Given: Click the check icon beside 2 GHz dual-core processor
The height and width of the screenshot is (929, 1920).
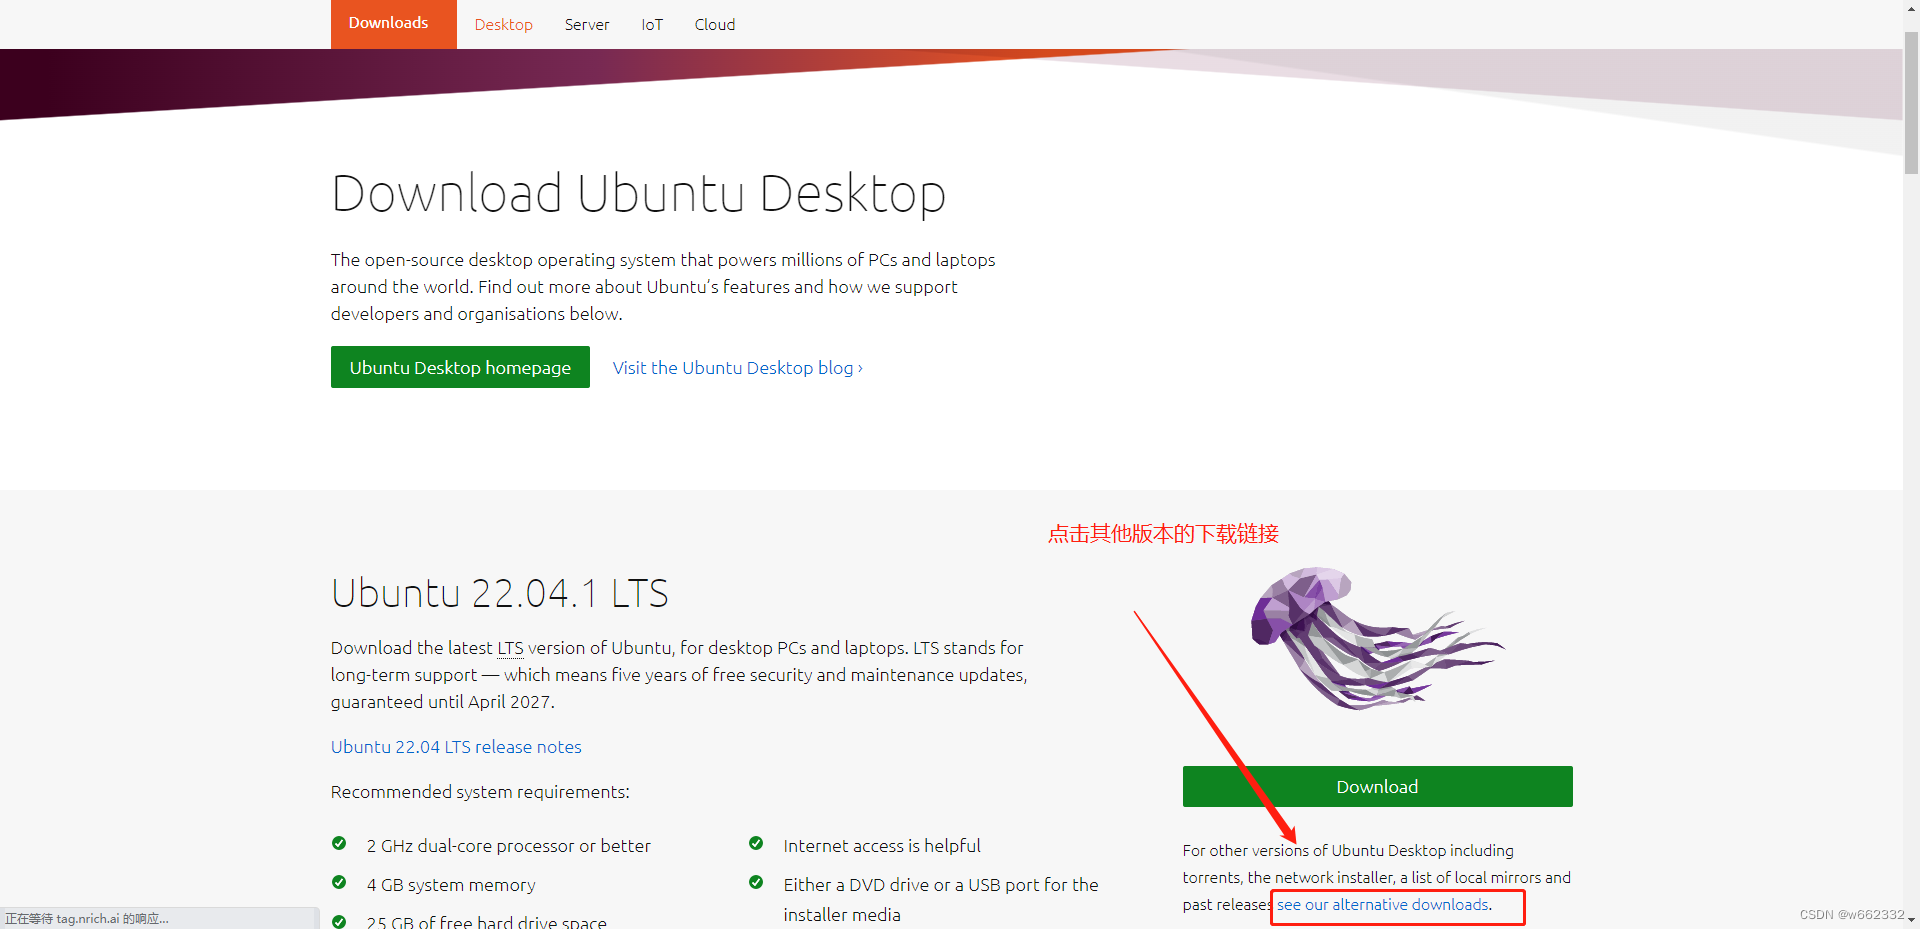Looking at the screenshot, I should (x=339, y=843).
